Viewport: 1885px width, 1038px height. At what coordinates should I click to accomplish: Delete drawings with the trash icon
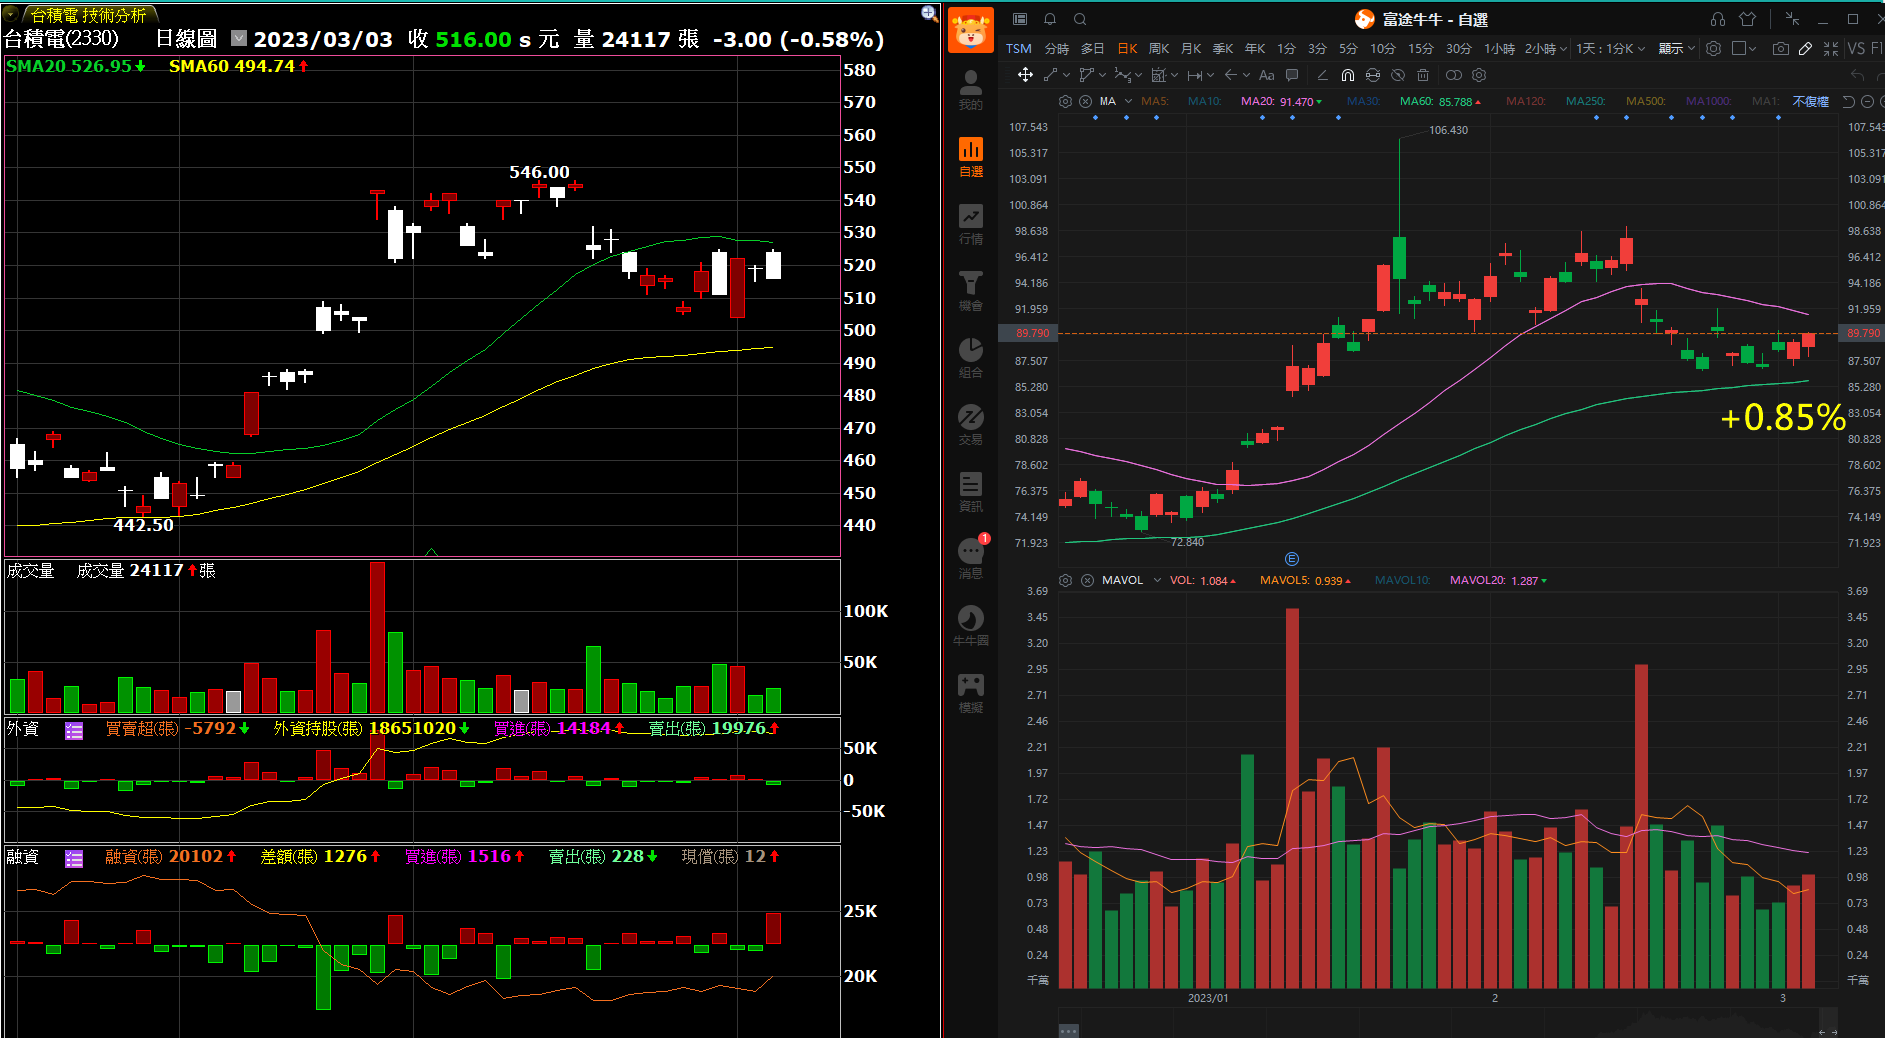tap(1423, 75)
